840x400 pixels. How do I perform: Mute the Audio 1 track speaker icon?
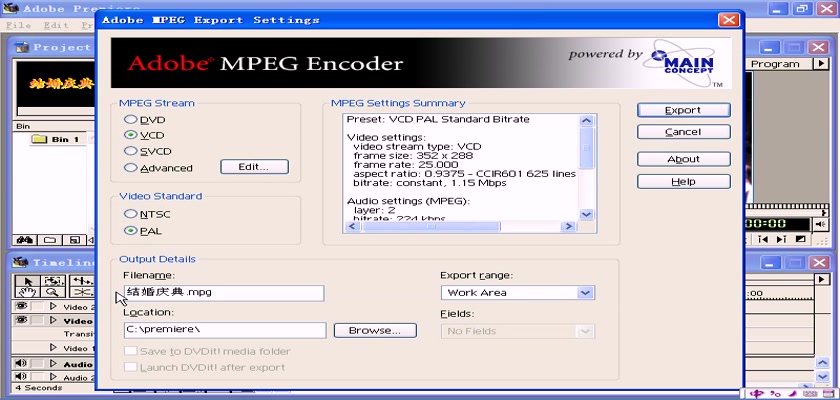tap(21, 364)
